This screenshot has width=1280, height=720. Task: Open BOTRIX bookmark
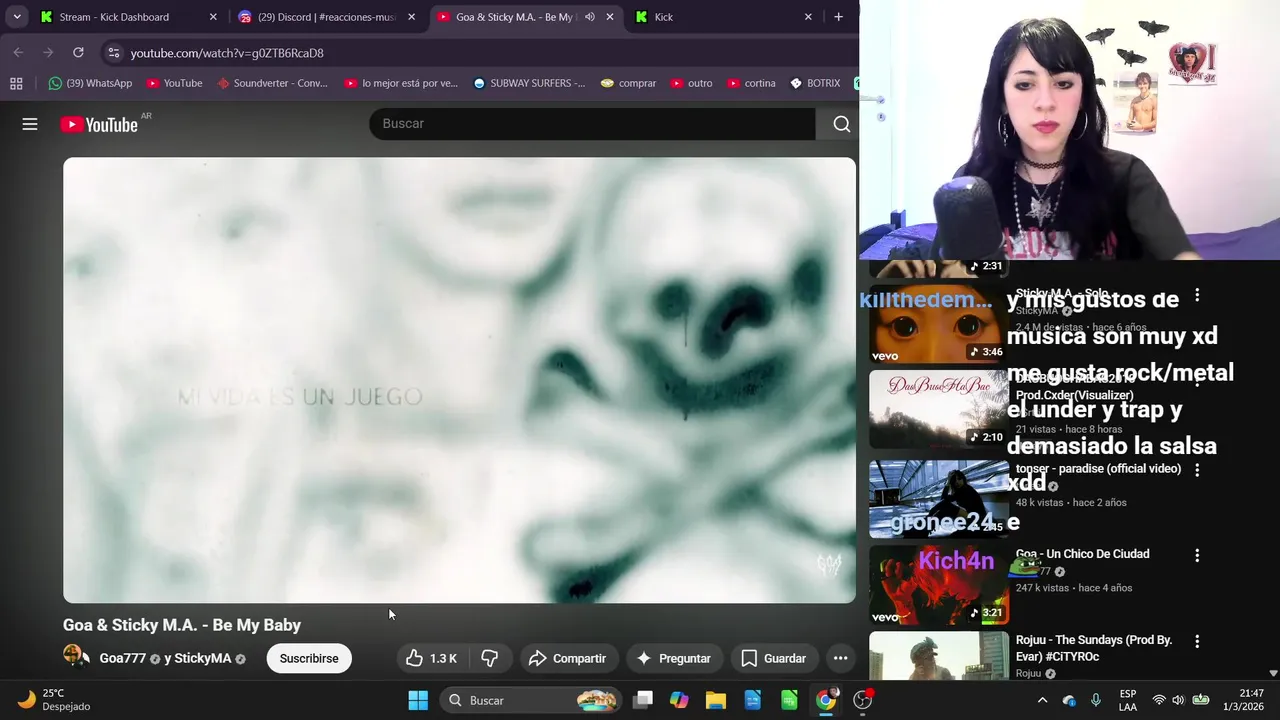pyautogui.click(x=816, y=83)
